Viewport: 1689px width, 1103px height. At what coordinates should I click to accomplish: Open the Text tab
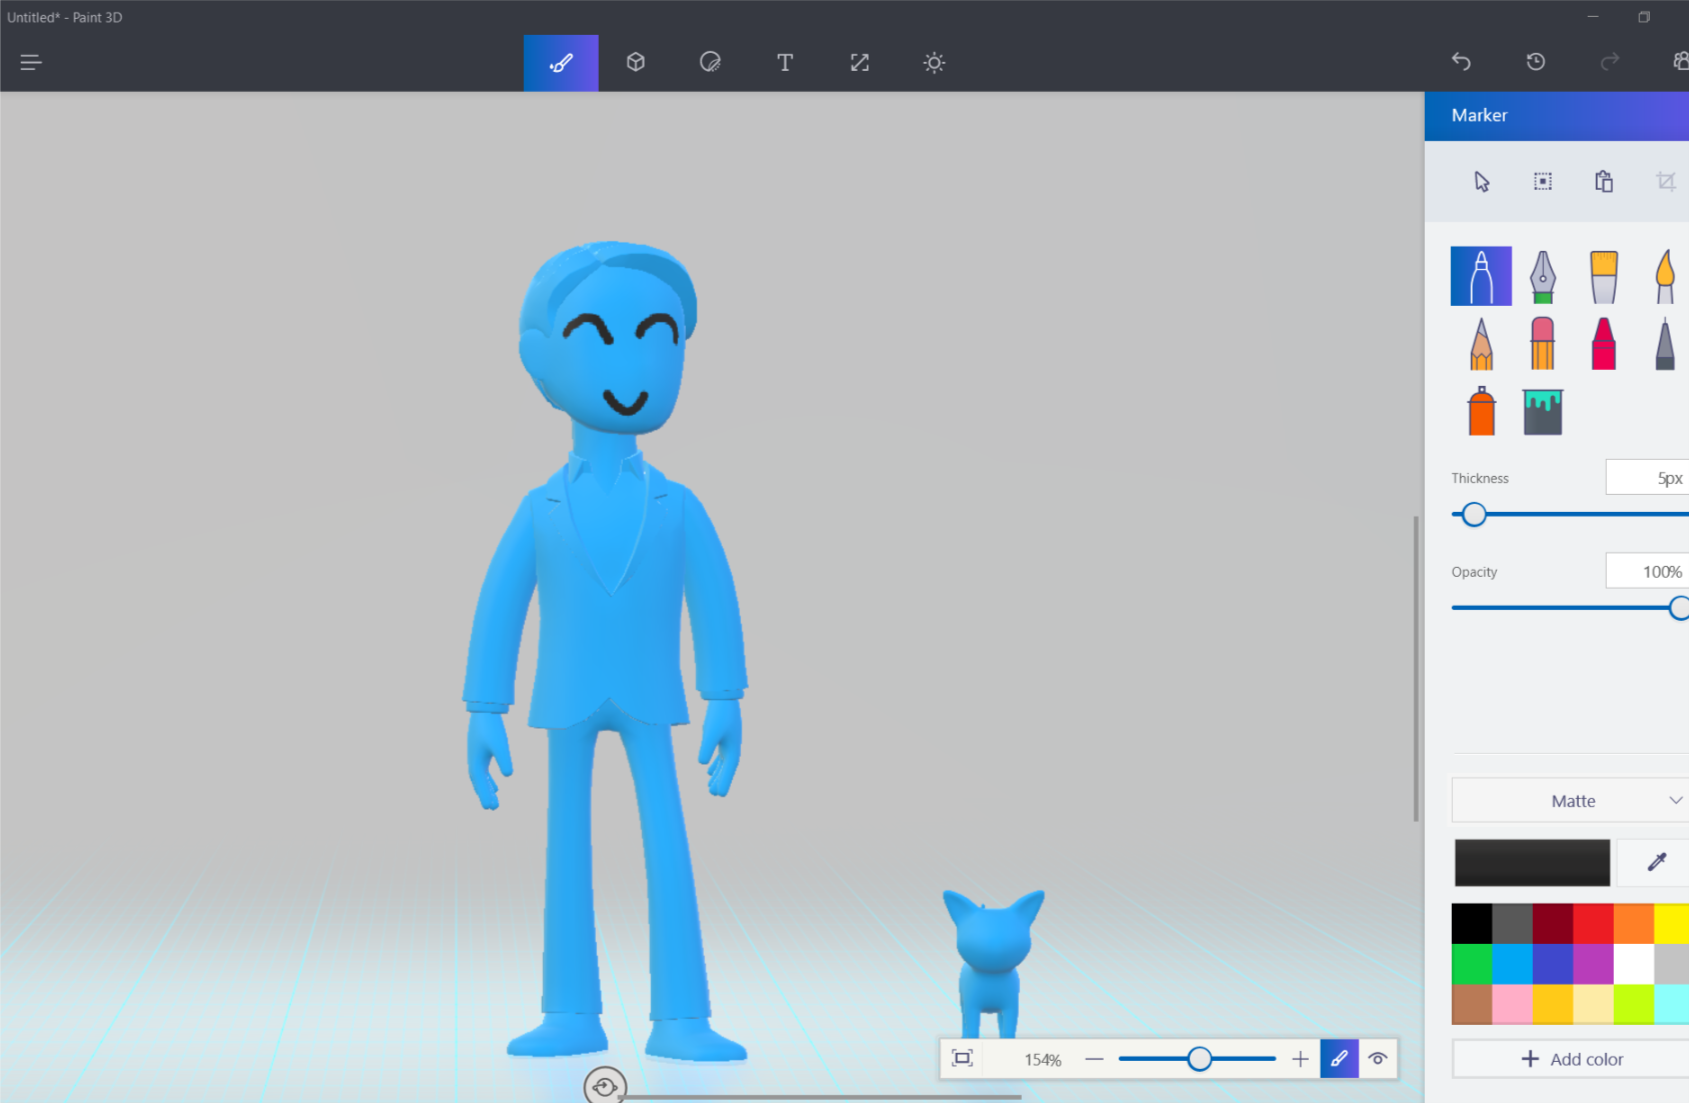(785, 63)
